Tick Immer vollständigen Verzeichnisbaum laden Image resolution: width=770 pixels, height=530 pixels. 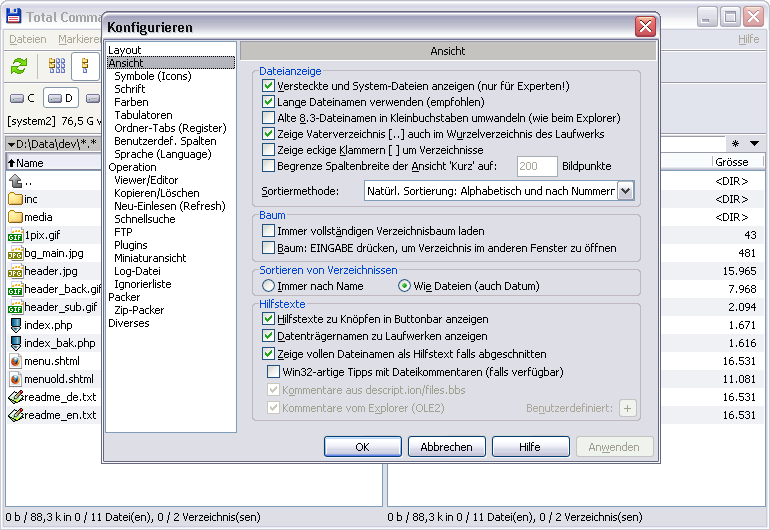(x=268, y=230)
